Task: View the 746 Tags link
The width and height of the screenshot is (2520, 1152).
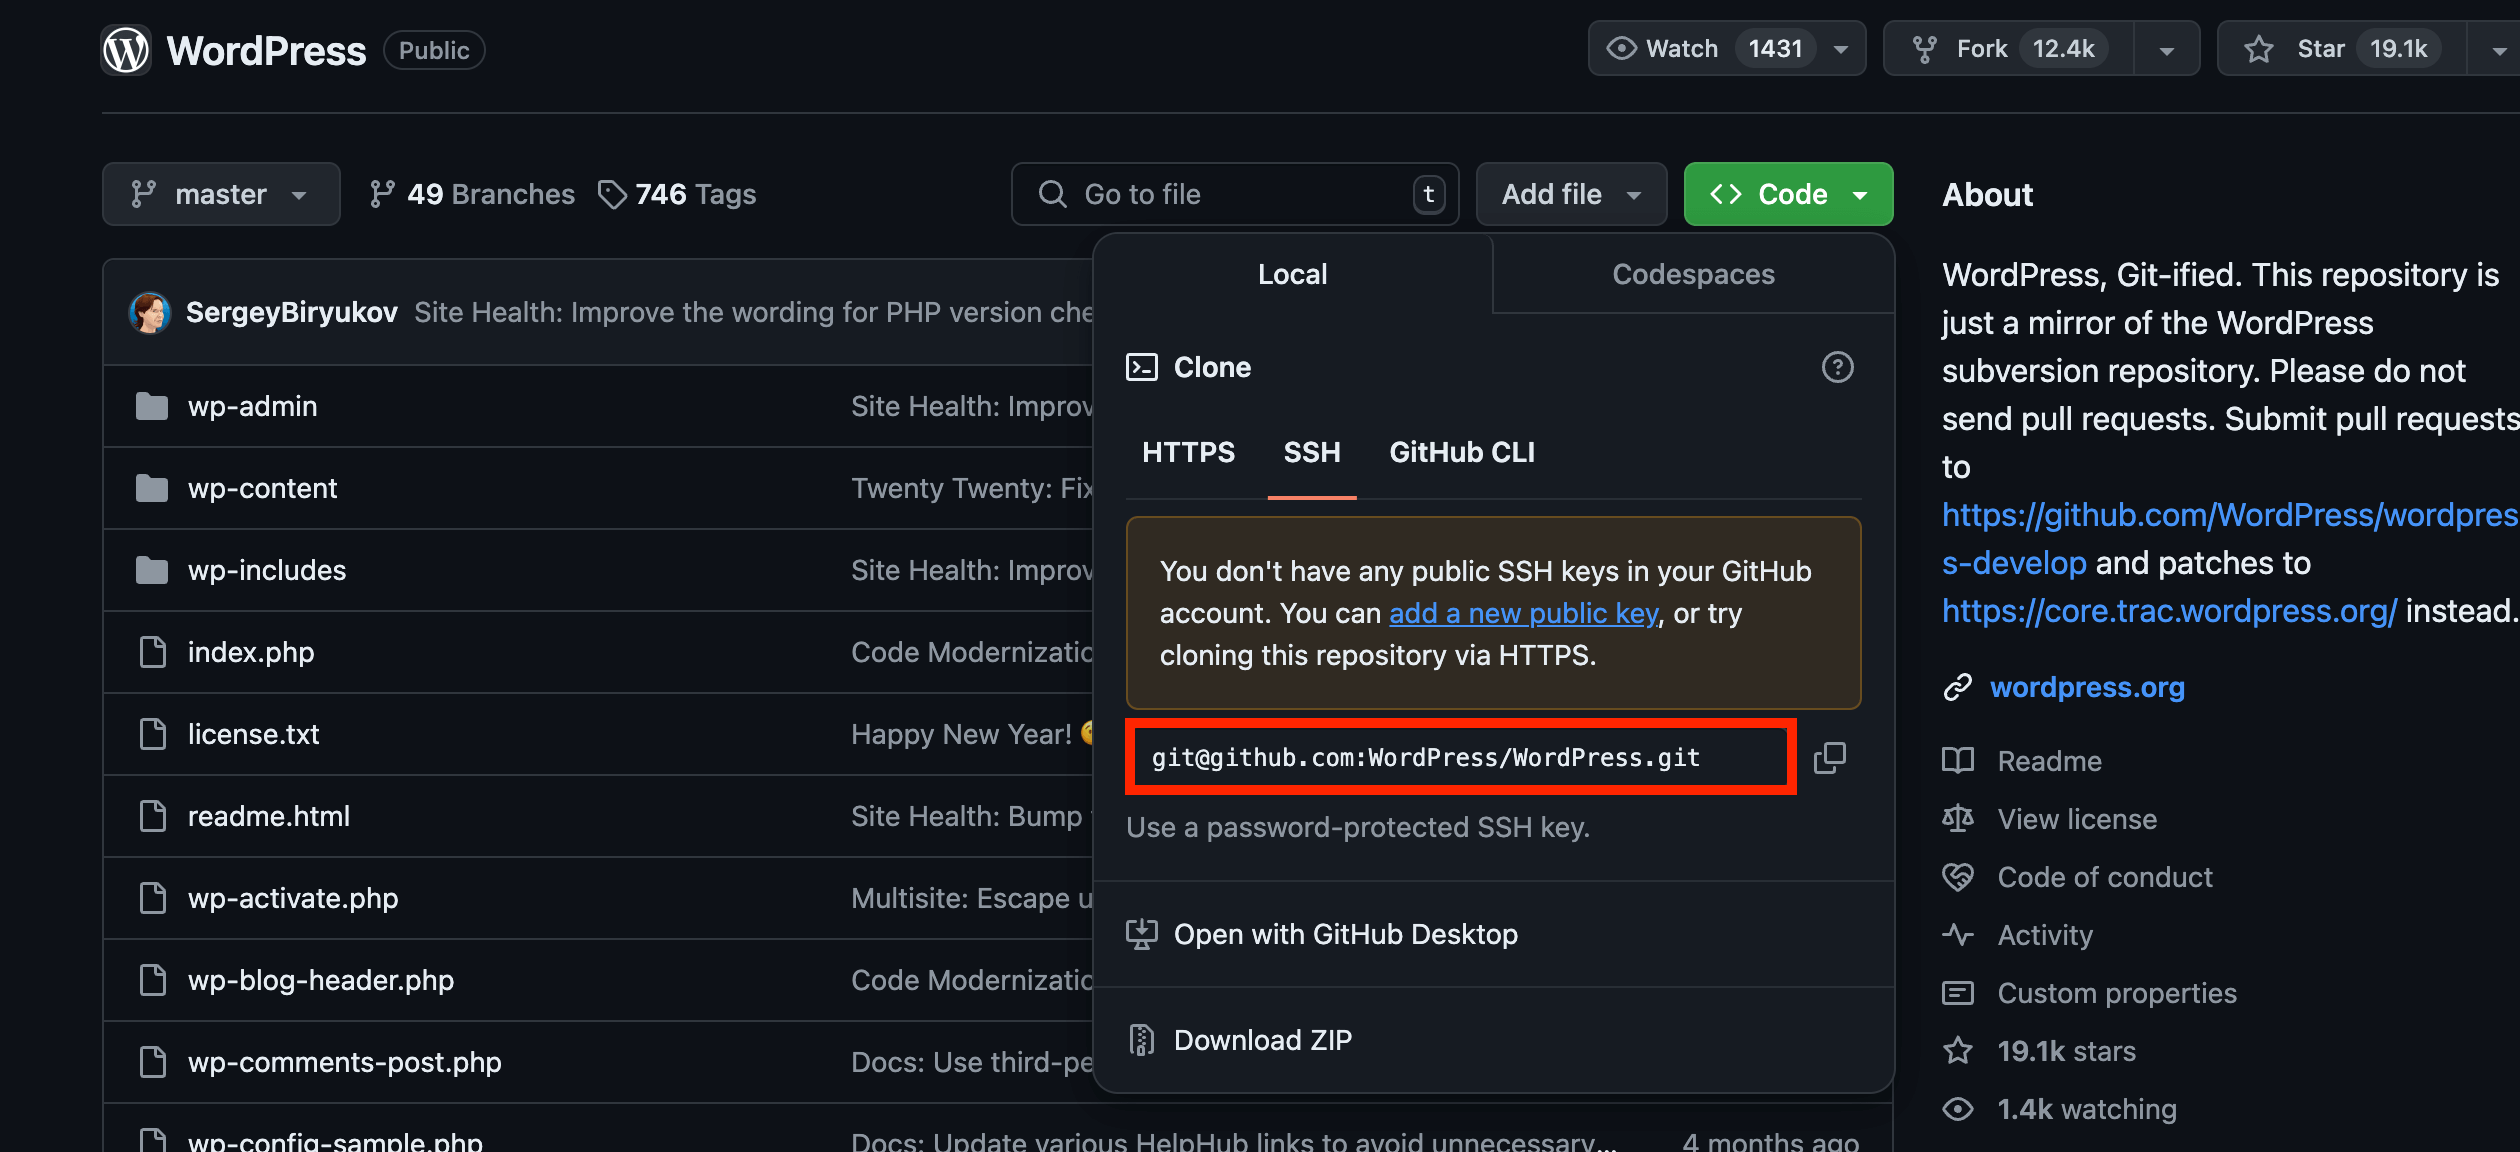Action: tap(677, 194)
